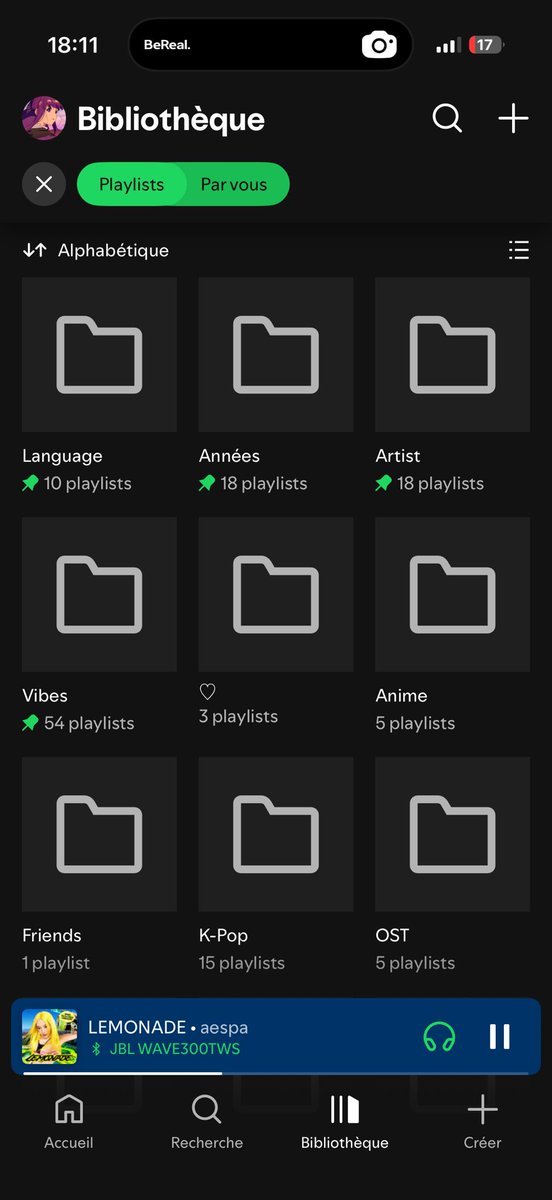This screenshot has height=1200, width=552.
Task: Tap the Bibliothèque page title
Action: 171,119
